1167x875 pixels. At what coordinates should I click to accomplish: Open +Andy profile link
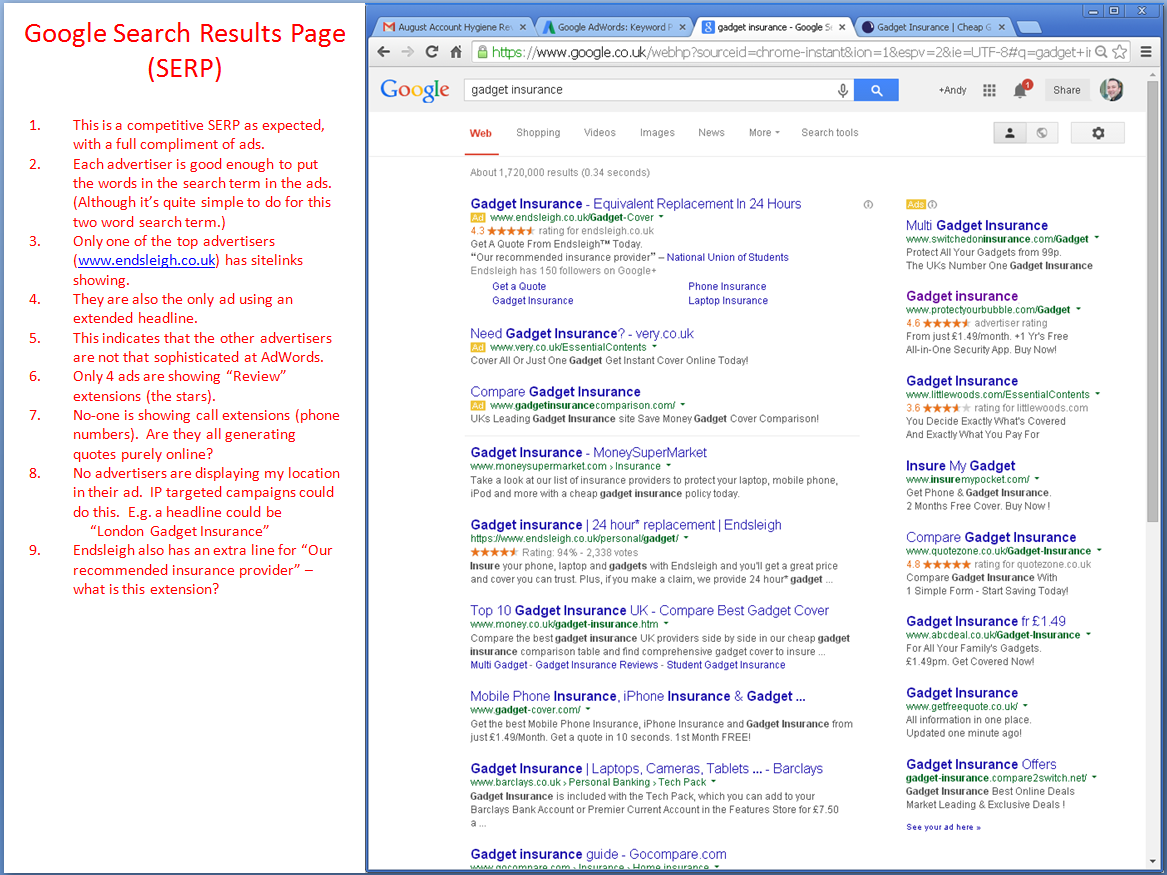click(952, 90)
